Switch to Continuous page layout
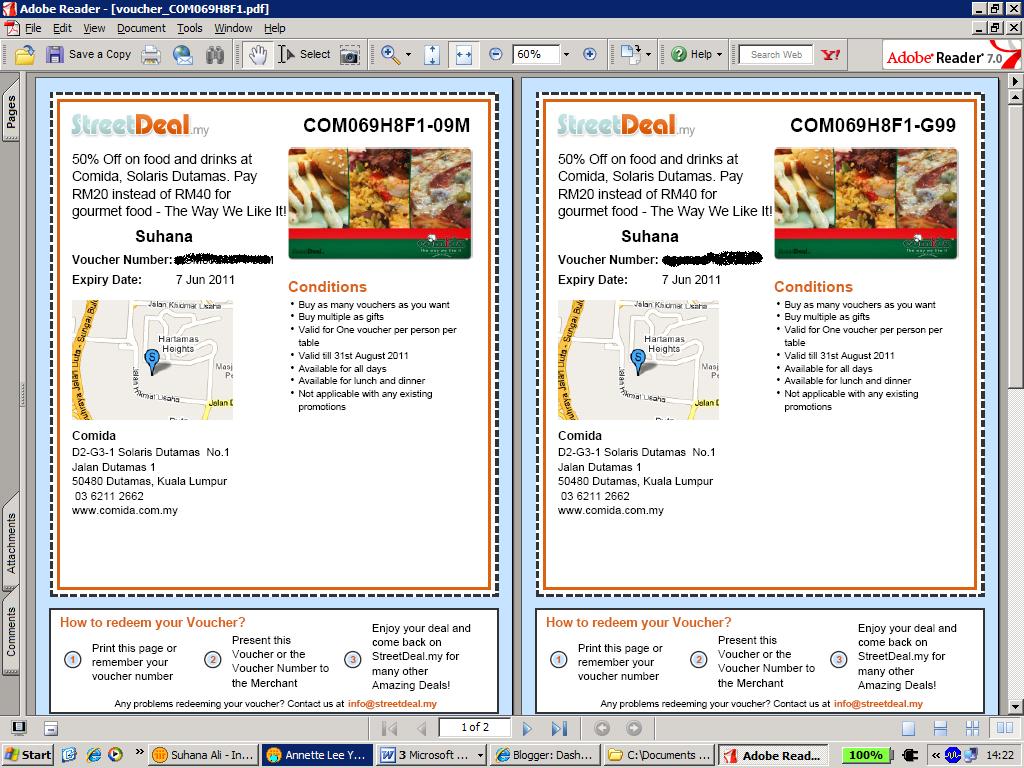1024x768 pixels. click(x=940, y=728)
